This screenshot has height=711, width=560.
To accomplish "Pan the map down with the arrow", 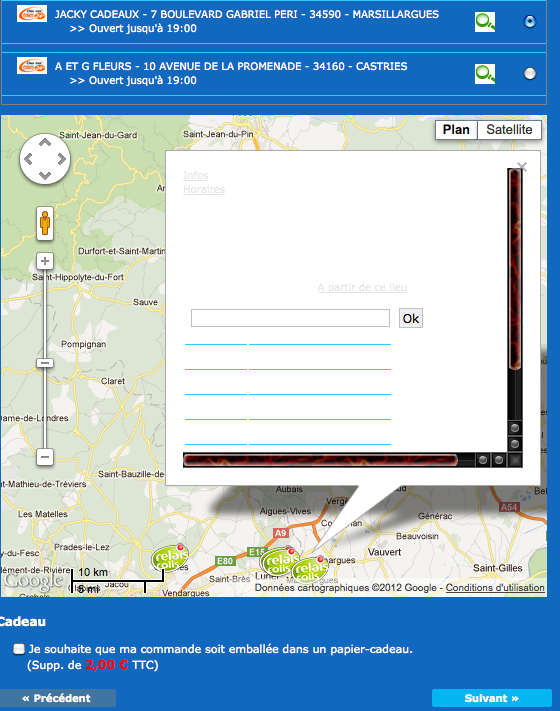I will (45, 175).
